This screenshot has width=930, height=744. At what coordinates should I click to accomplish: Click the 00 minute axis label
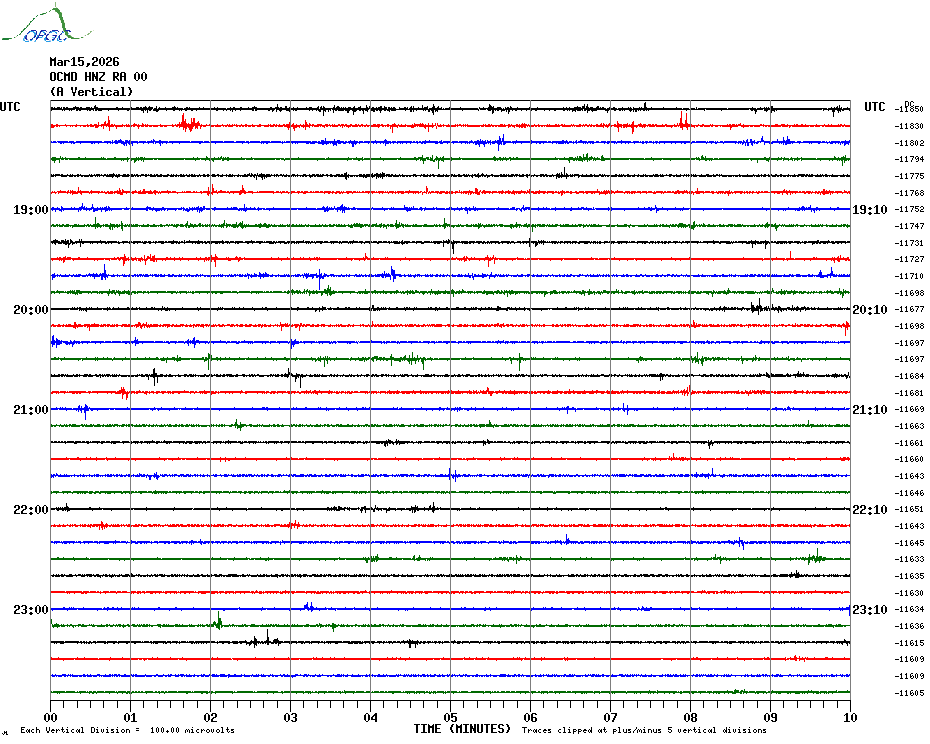tap(51, 717)
